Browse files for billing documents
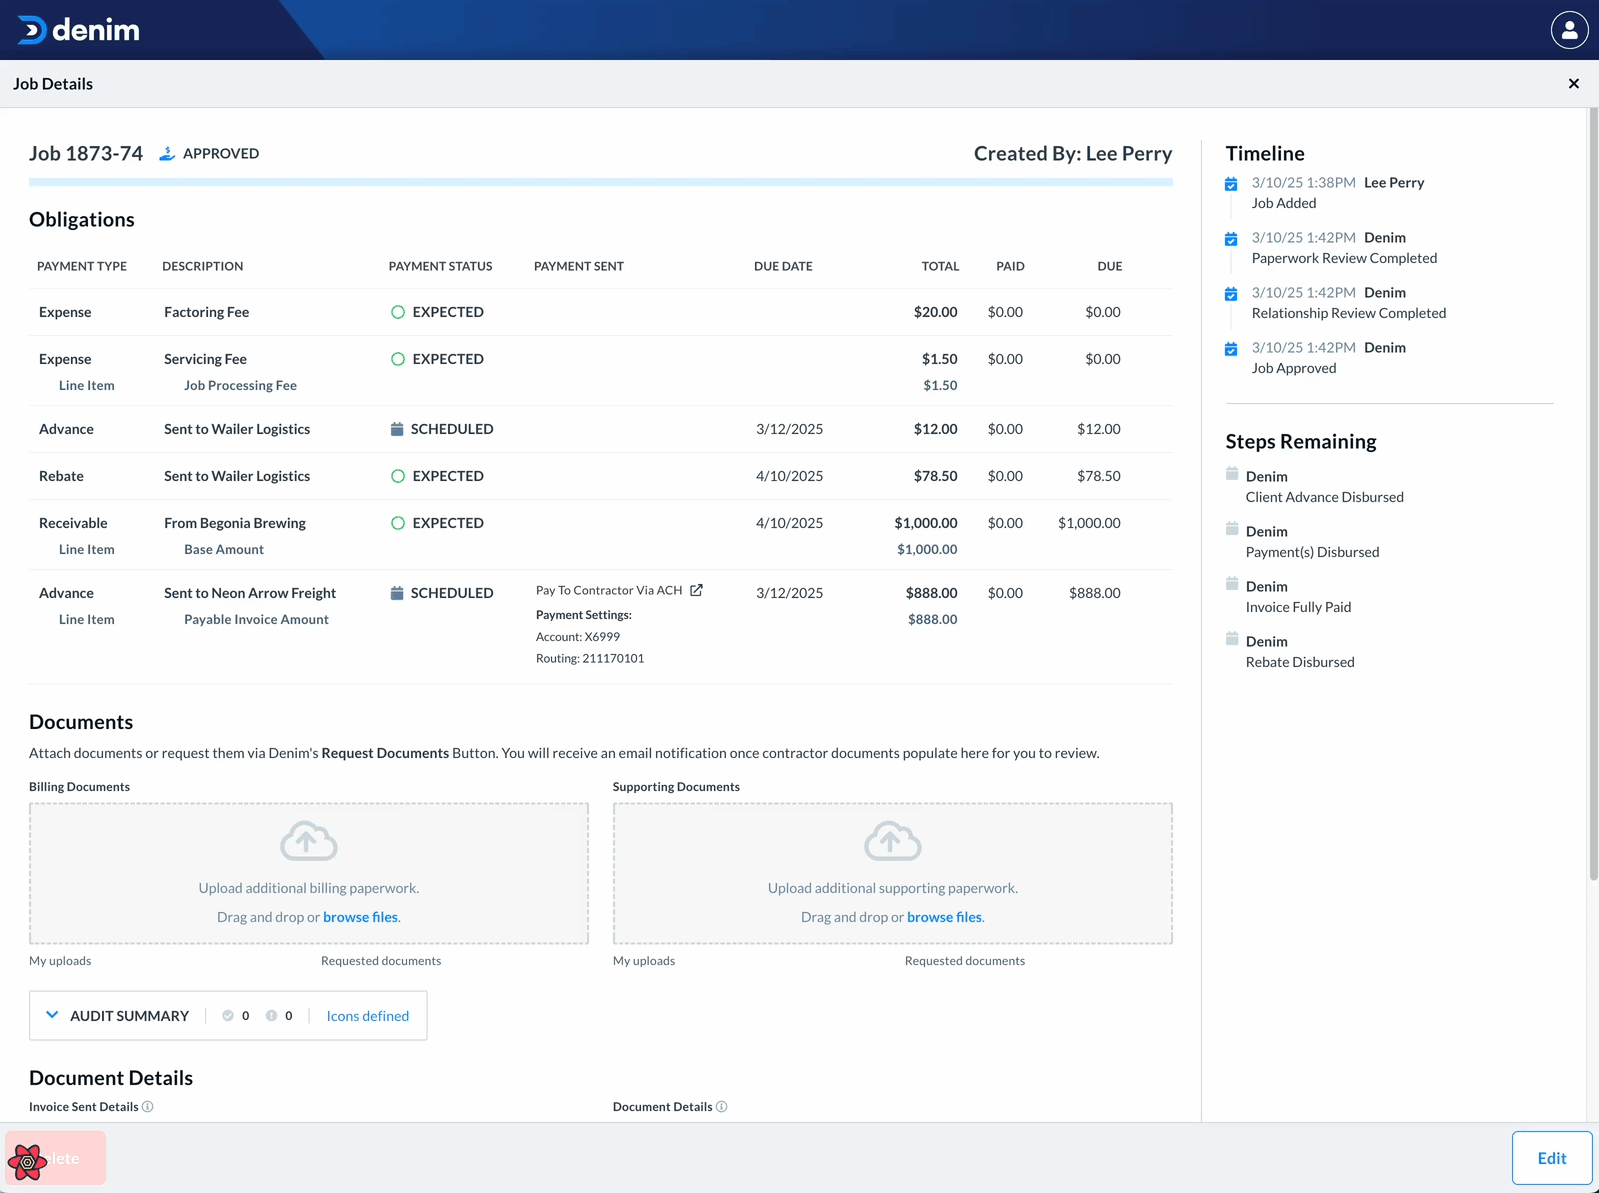 click(x=360, y=917)
